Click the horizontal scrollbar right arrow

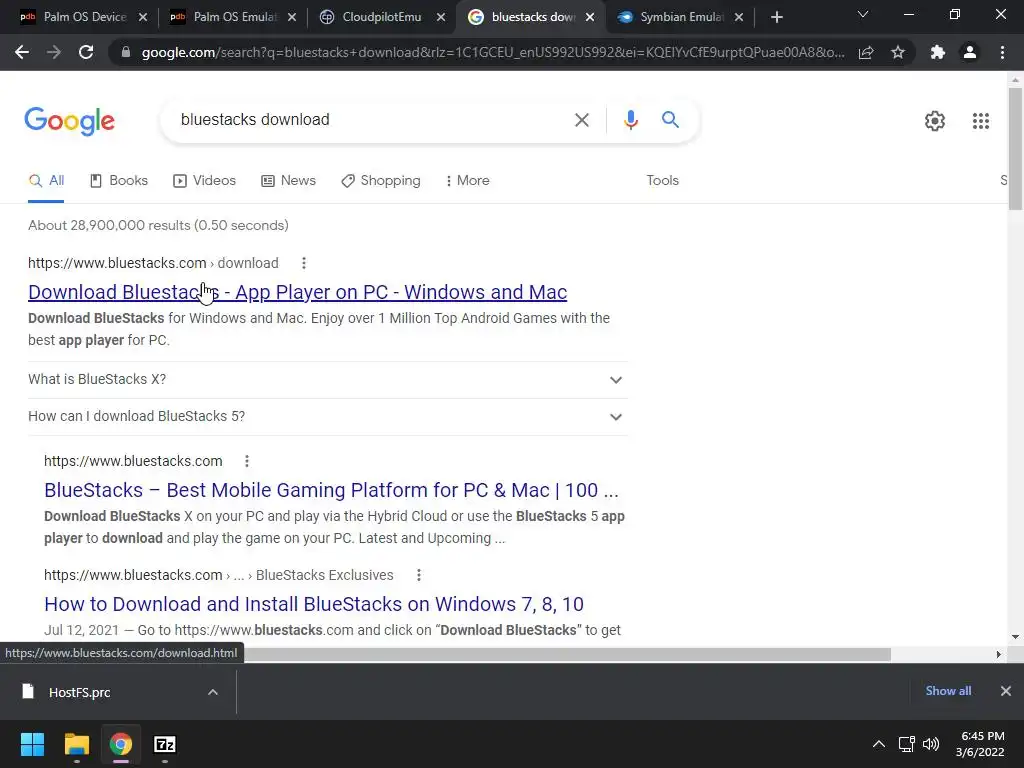(x=998, y=654)
